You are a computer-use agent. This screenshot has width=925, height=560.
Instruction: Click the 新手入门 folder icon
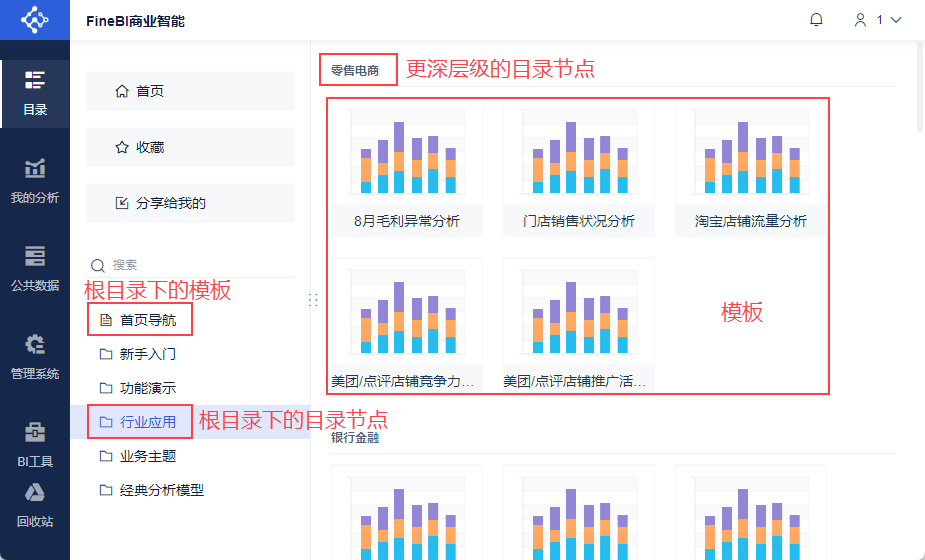coord(106,354)
